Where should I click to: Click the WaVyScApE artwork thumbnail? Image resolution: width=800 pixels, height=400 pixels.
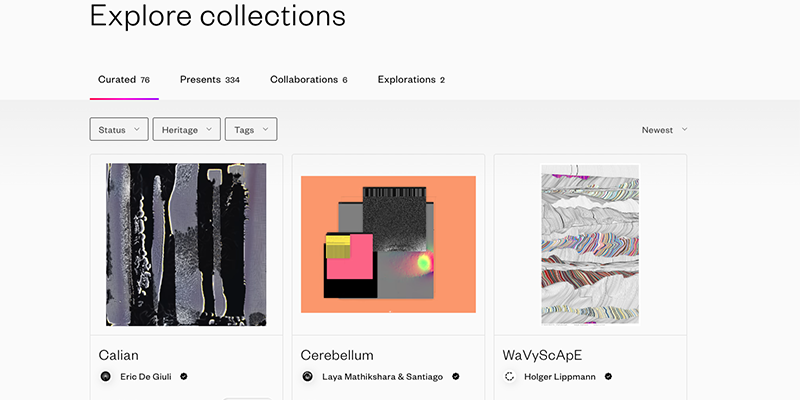coord(590,244)
